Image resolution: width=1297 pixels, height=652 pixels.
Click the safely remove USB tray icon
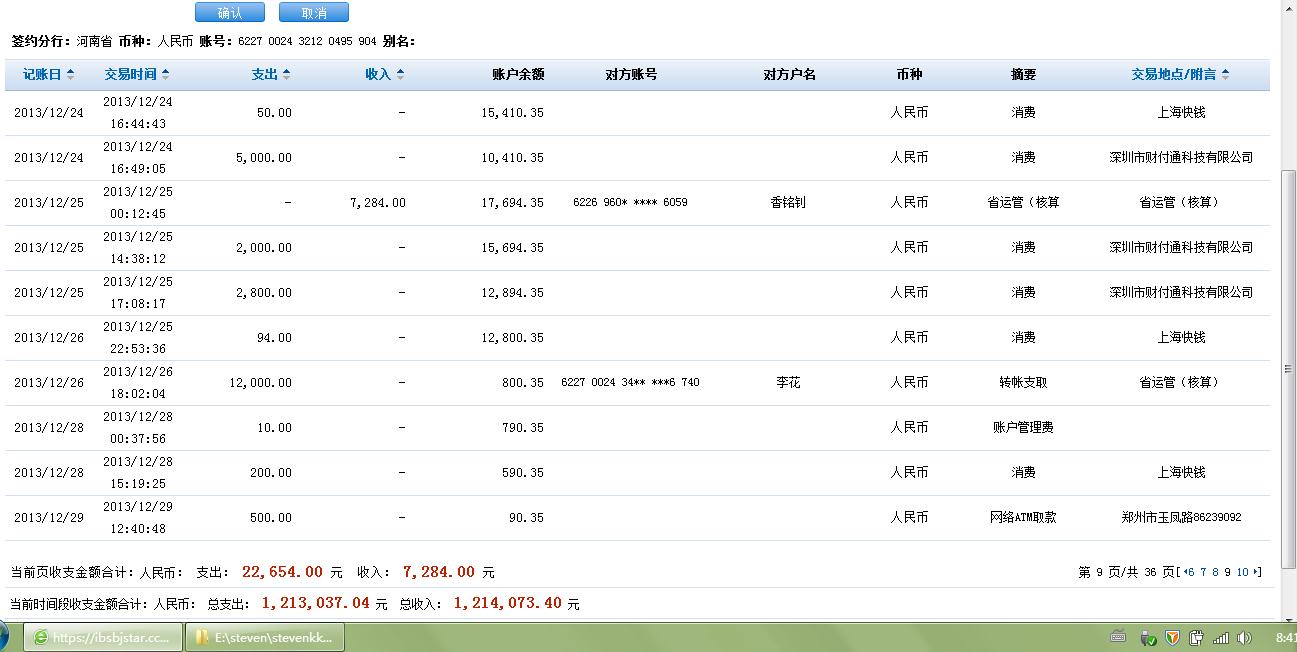(1149, 637)
